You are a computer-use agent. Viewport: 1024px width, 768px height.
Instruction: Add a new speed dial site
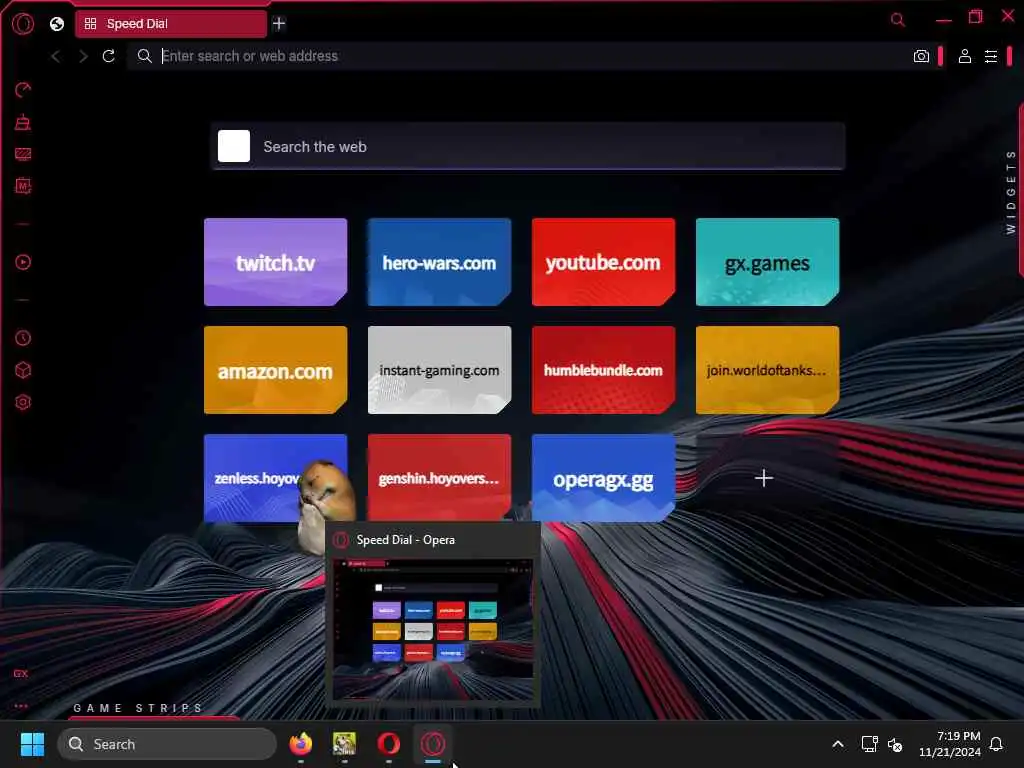point(764,478)
